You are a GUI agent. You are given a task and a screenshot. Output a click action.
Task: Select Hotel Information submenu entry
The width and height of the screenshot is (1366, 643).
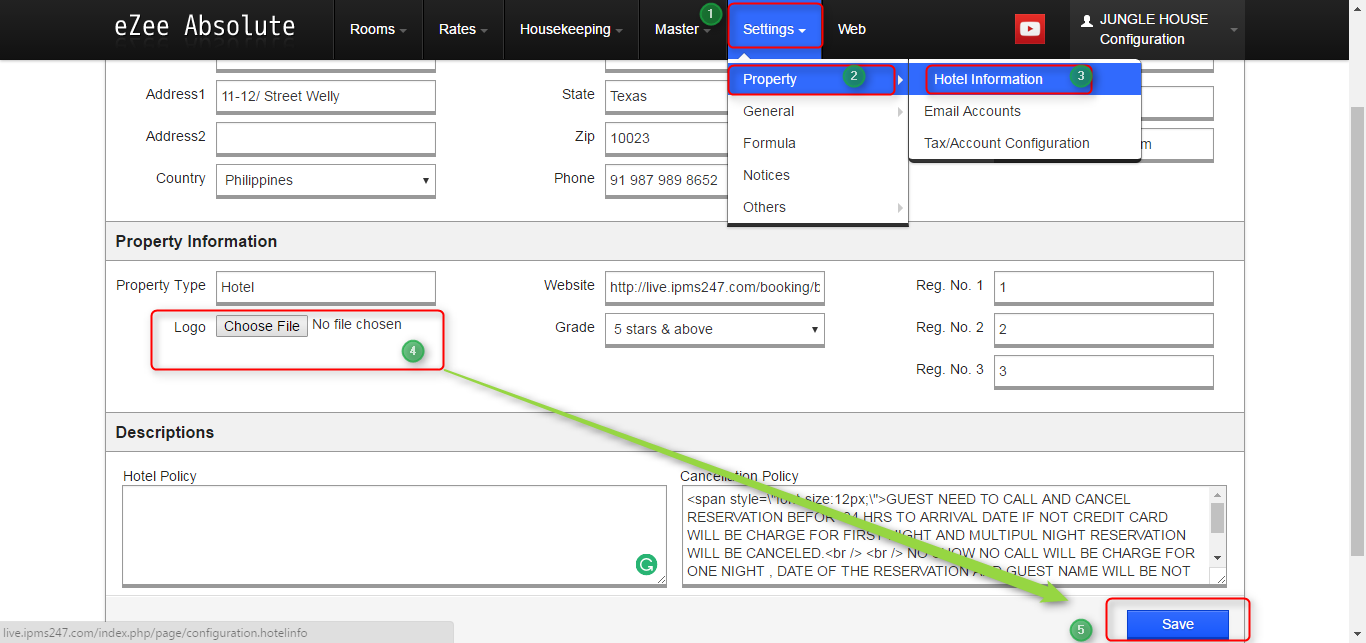pyautogui.click(x=1024, y=79)
